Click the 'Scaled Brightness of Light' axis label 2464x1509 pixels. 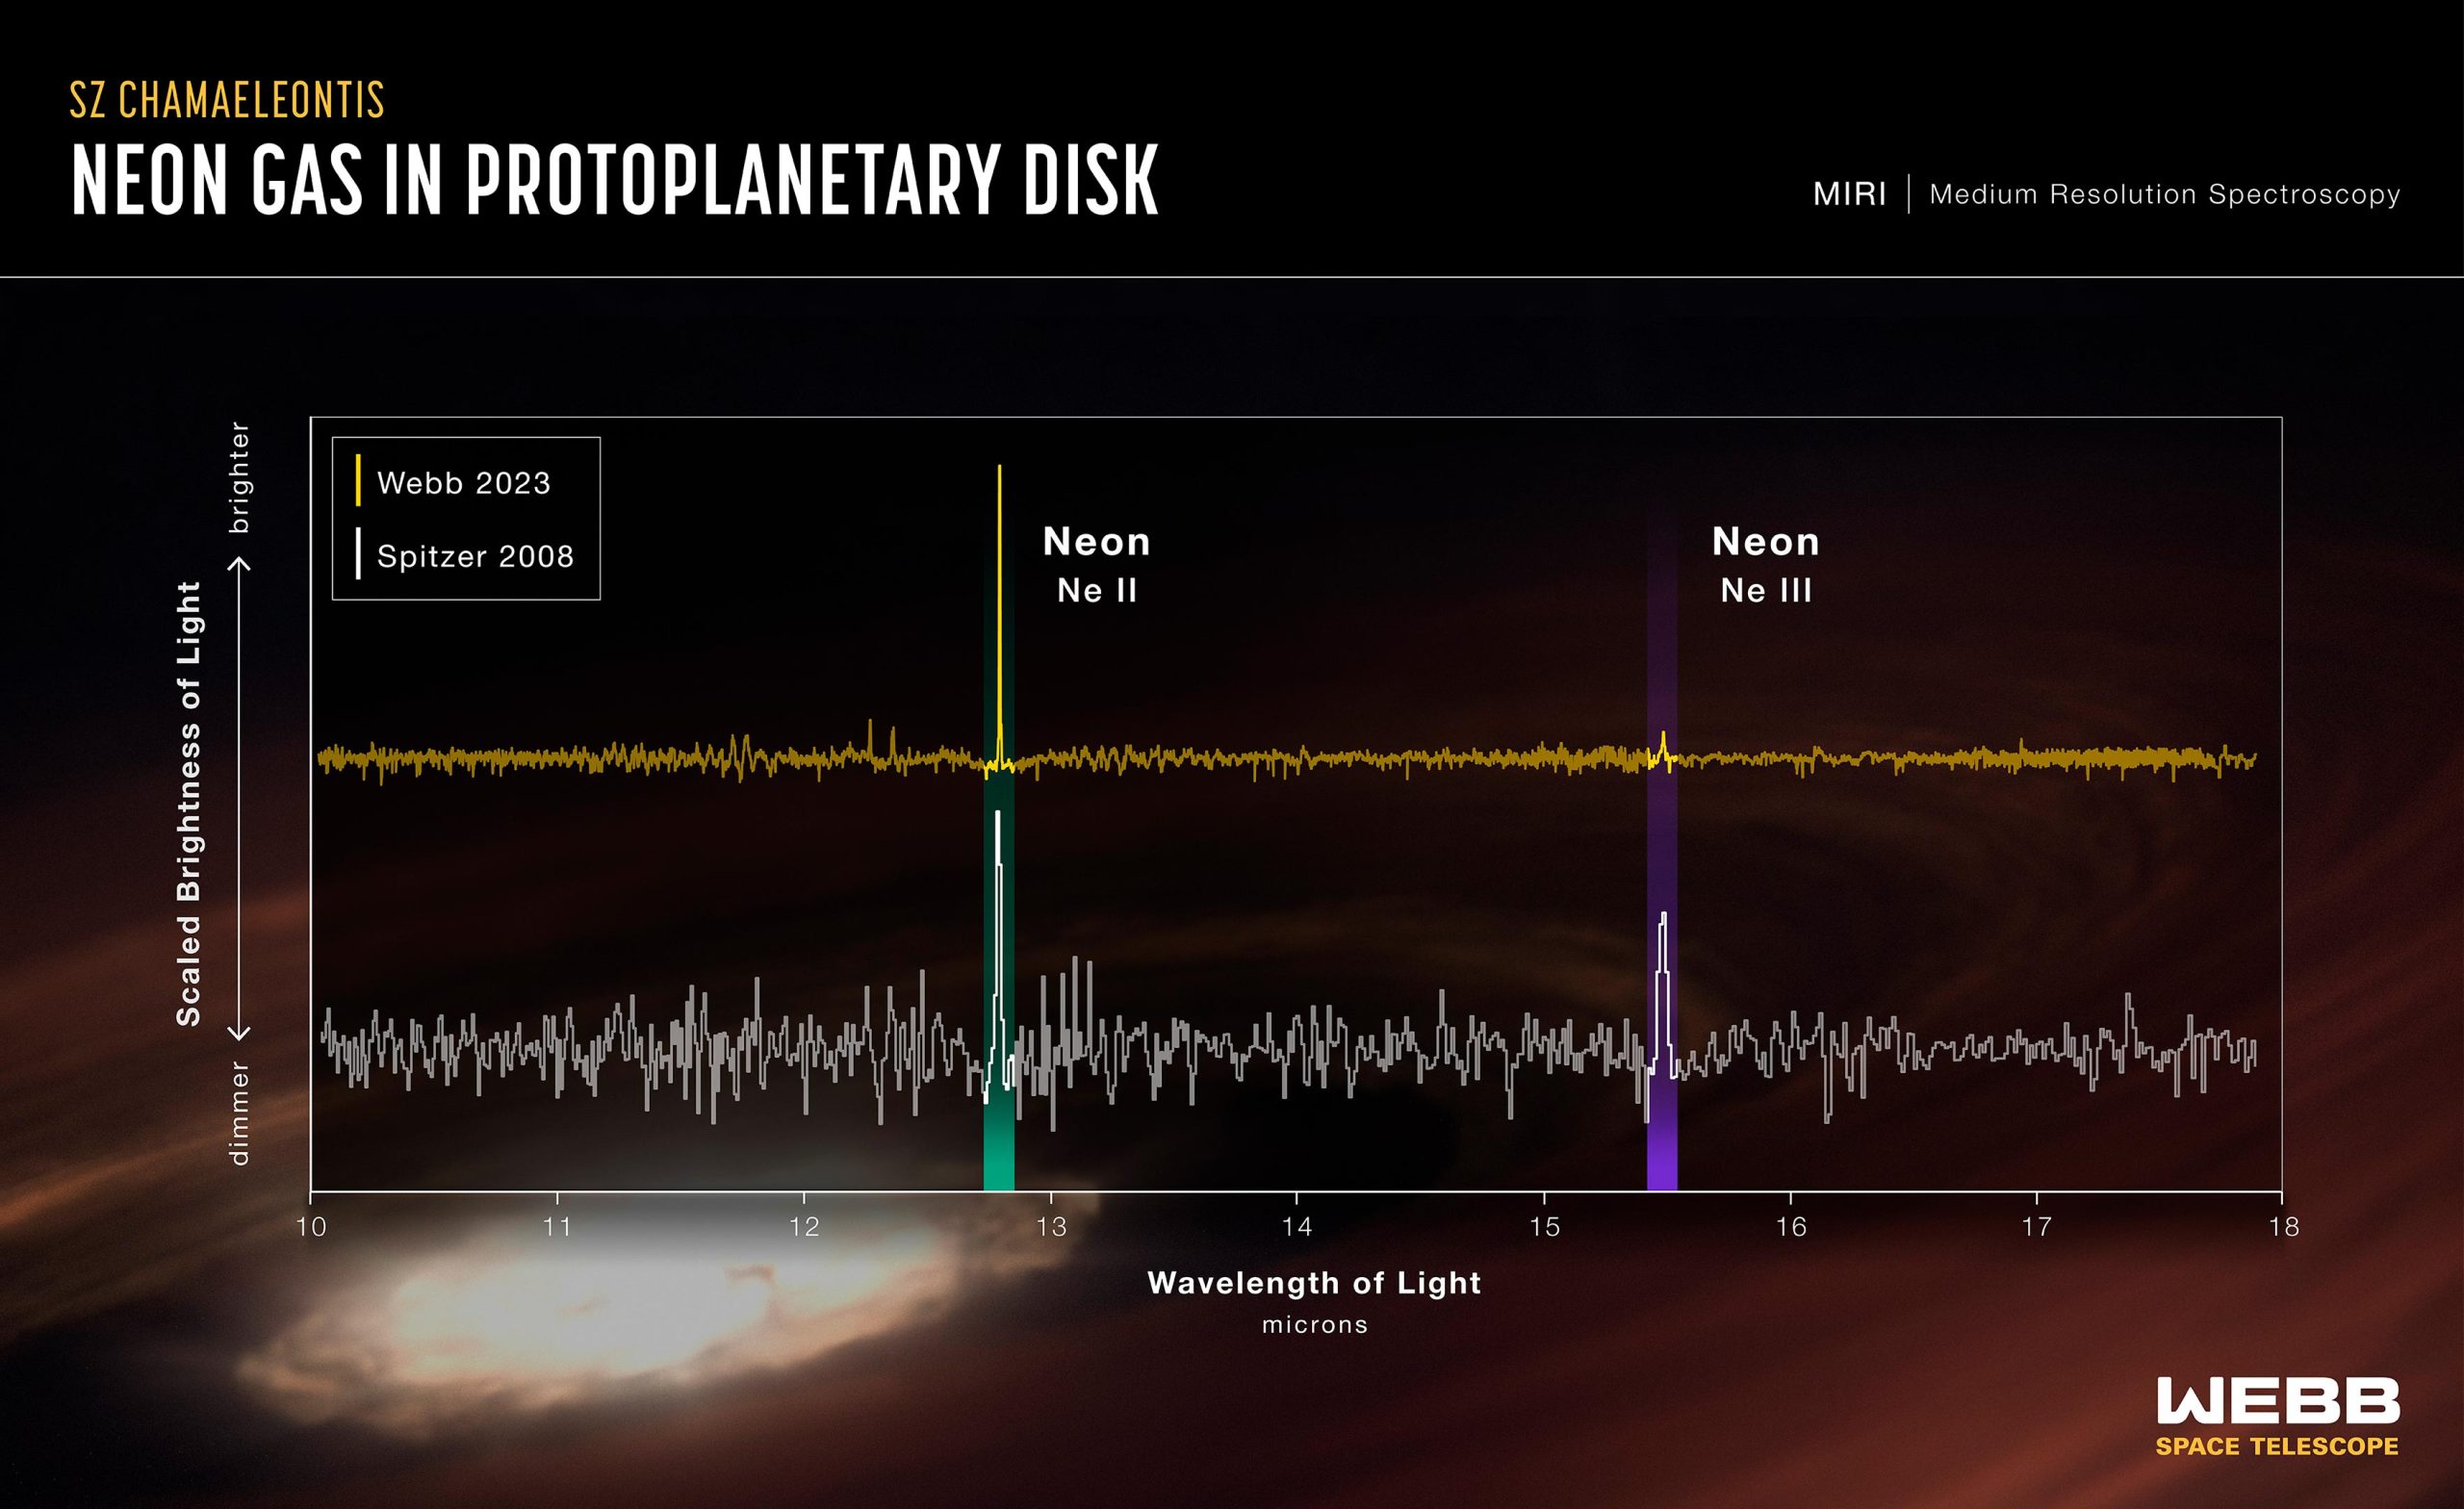pyautogui.click(x=189, y=803)
